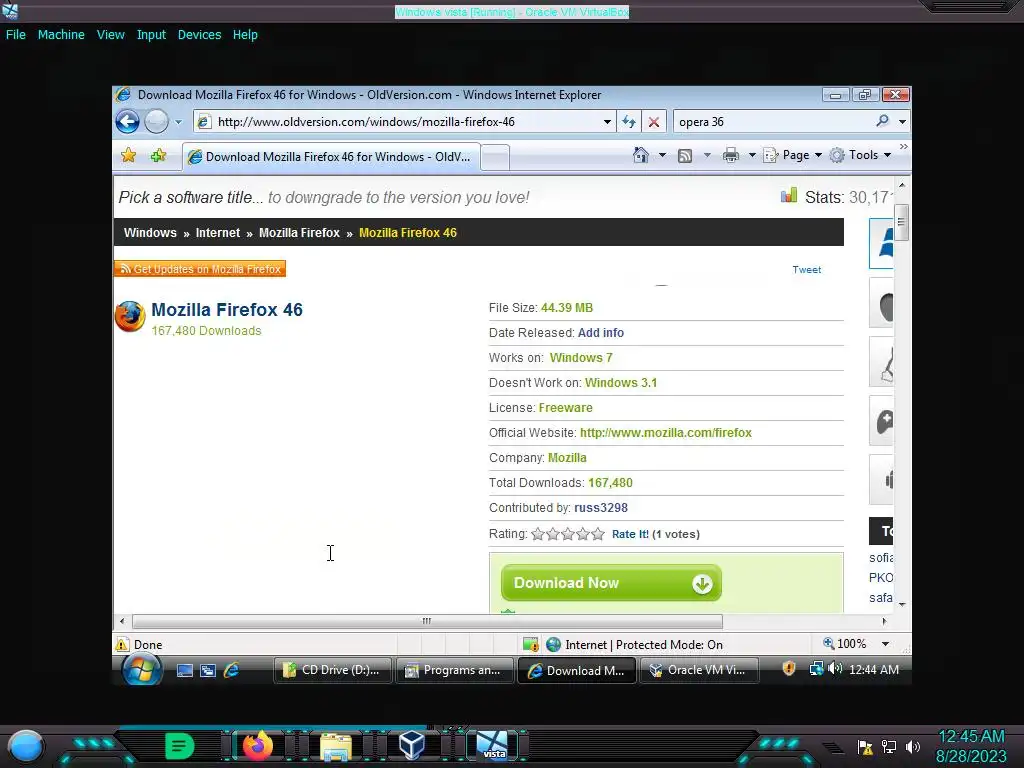Stop loading with red X icon
1024x768 pixels.
[654, 121]
